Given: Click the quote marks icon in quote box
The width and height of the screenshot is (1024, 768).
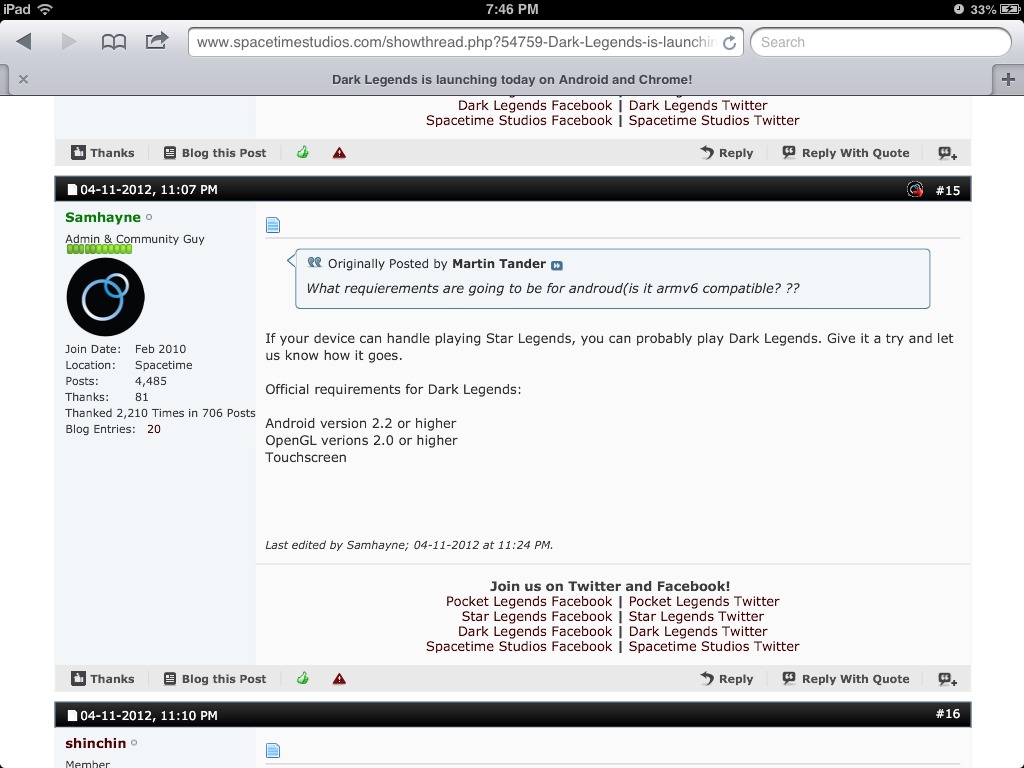Looking at the screenshot, I should pyautogui.click(x=314, y=262).
